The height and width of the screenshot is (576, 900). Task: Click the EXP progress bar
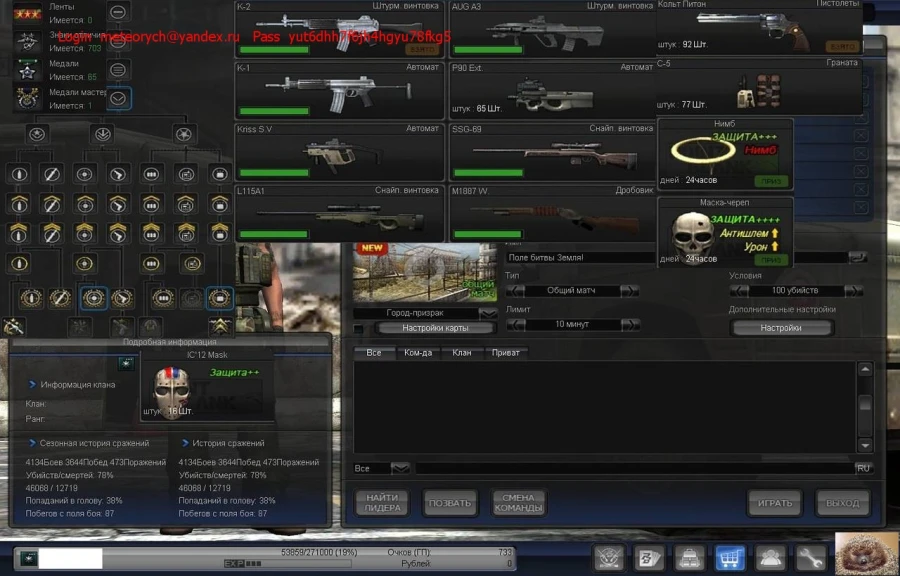click(x=287, y=563)
